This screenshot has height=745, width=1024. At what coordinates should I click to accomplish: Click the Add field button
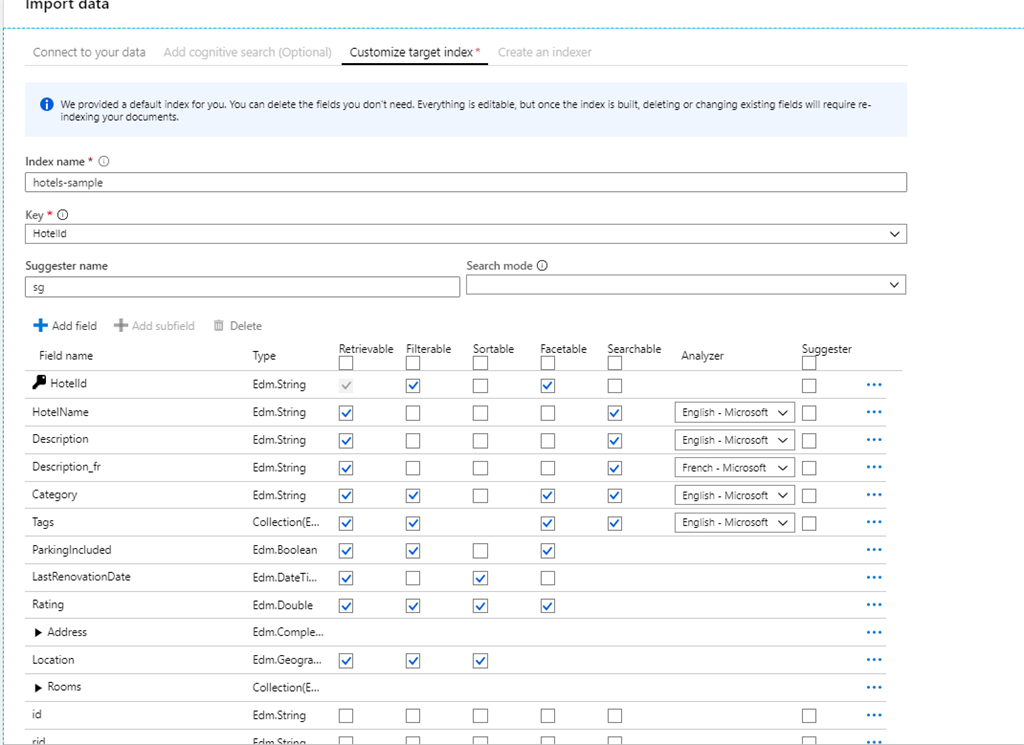click(64, 325)
